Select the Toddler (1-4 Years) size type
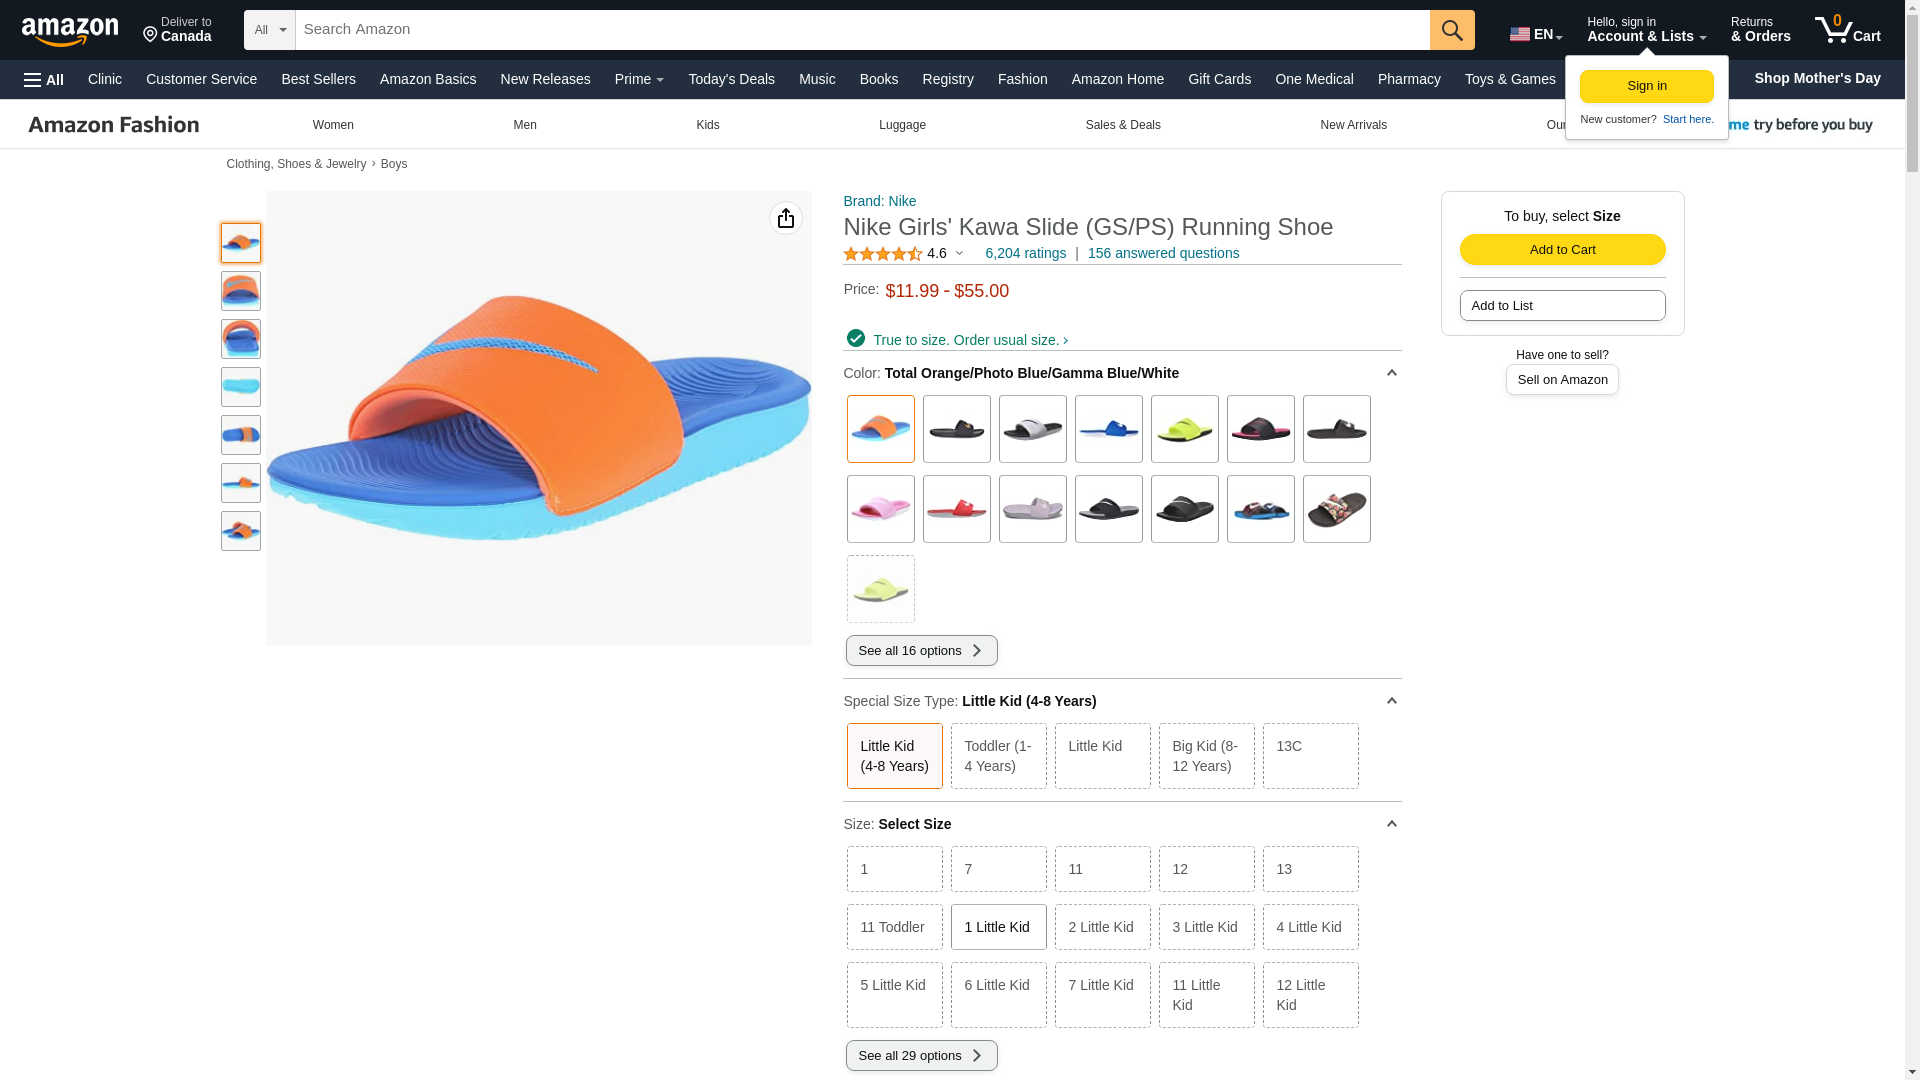Viewport: 1920px width, 1080px height. point(997,756)
